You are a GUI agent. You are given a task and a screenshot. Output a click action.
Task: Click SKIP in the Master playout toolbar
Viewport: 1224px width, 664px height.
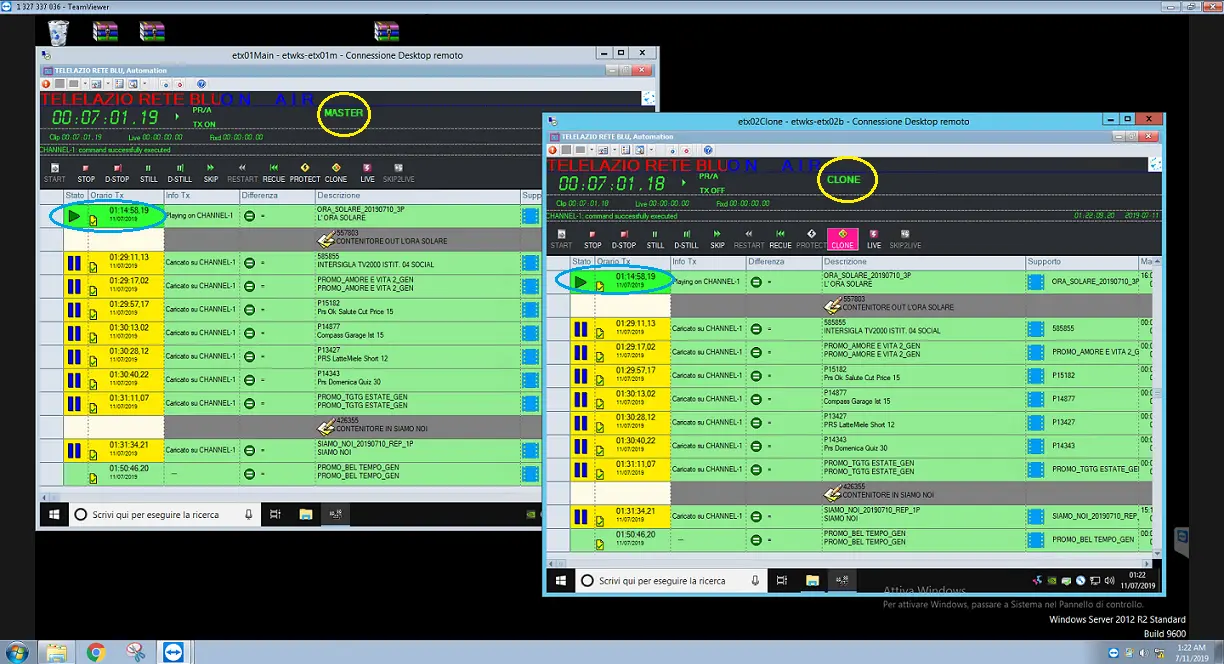coord(211,172)
